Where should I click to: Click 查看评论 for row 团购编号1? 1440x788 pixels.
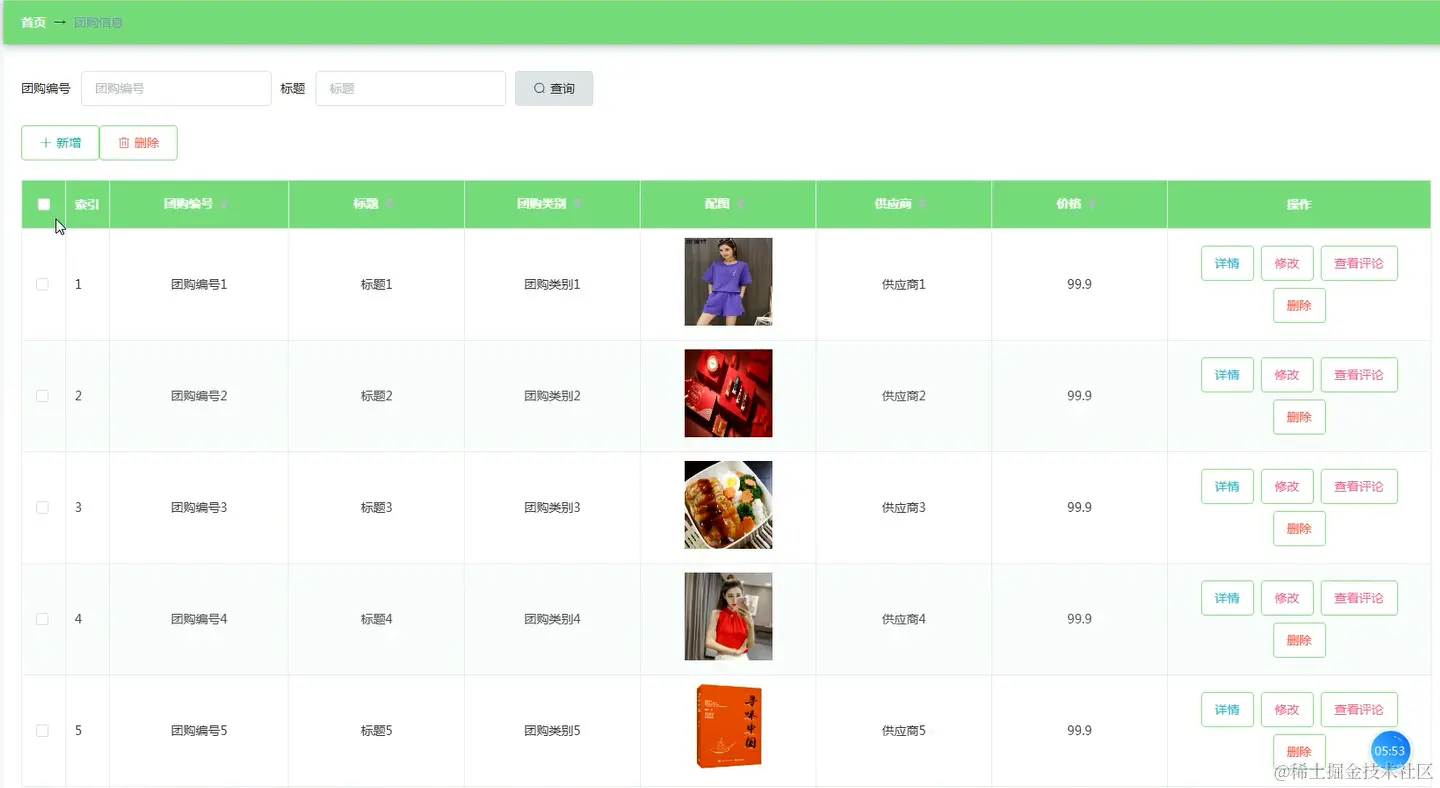[1359, 263]
